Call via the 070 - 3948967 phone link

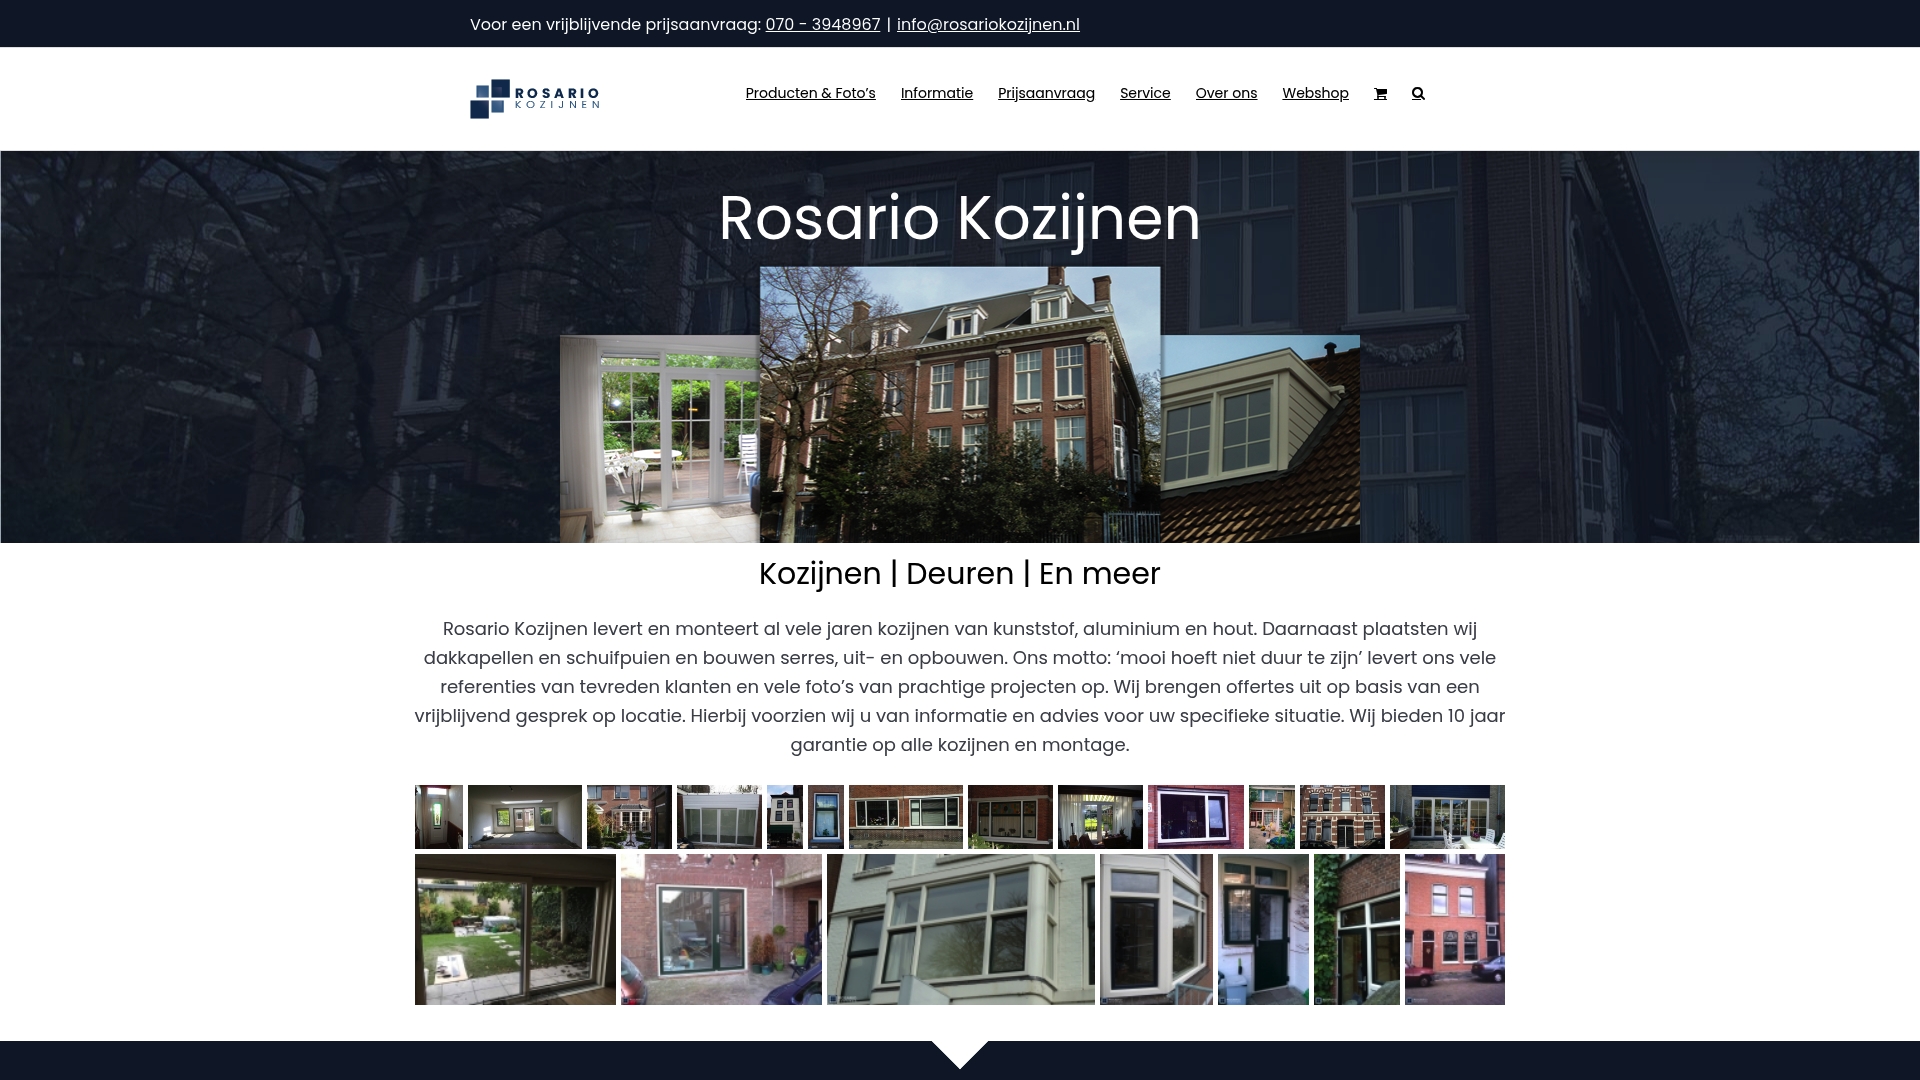tap(822, 24)
